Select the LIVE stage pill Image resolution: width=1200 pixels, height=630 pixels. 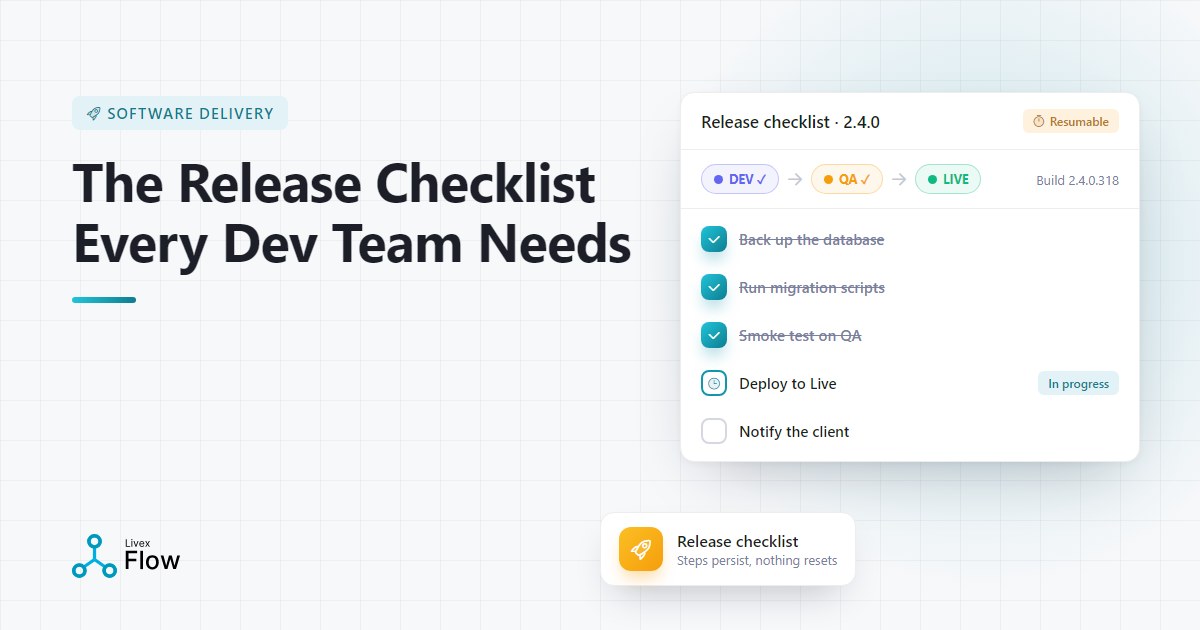point(948,179)
